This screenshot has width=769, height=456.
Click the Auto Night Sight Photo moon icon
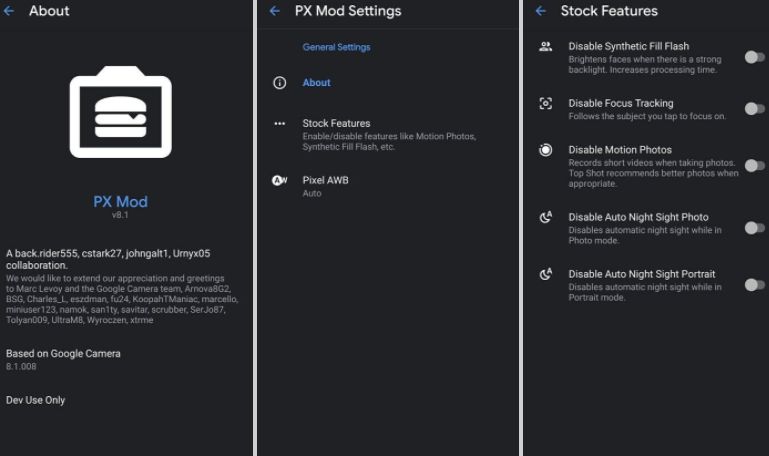tap(545, 217)
